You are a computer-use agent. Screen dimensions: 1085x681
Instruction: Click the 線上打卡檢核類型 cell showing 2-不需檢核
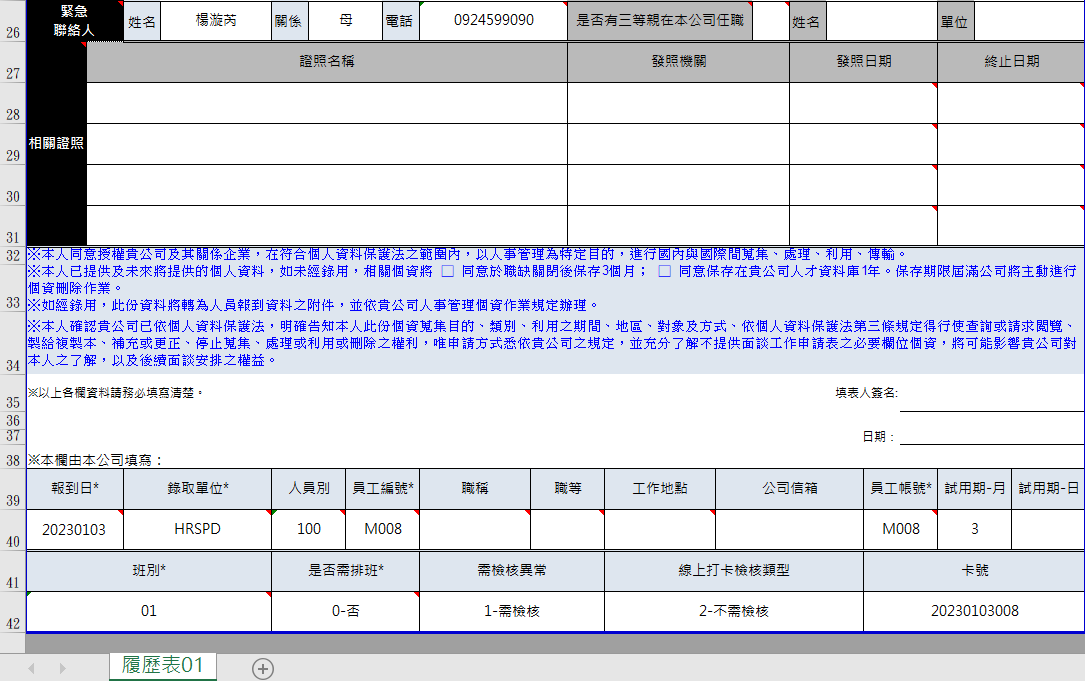733,611
